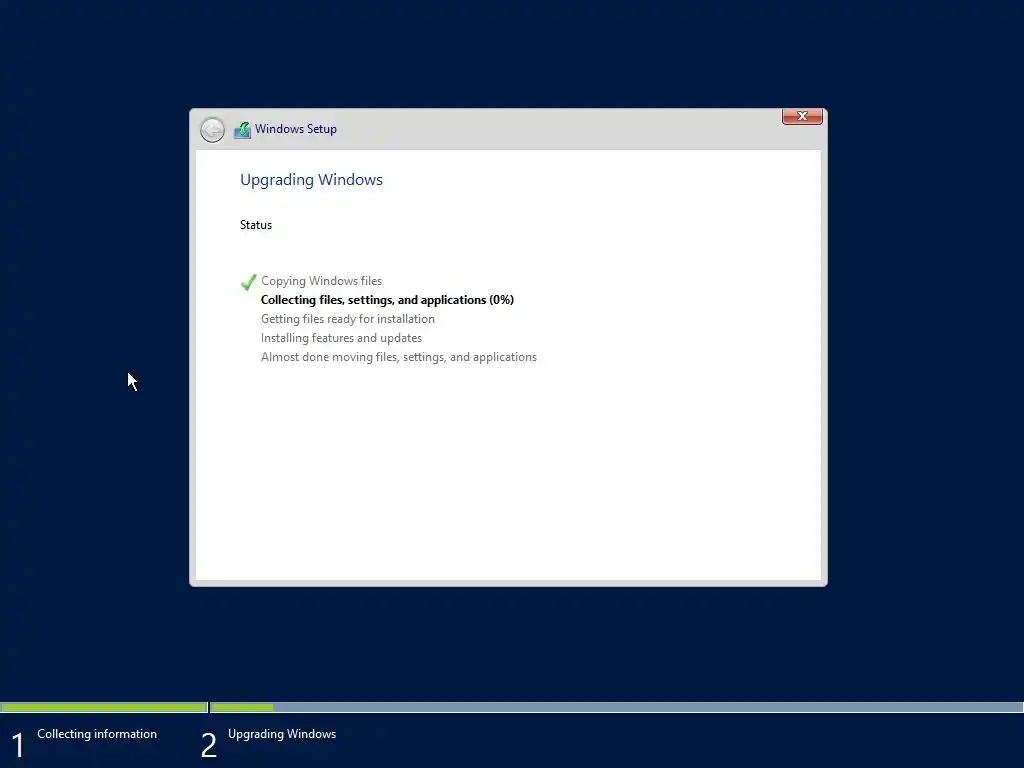The height and width of the screenshot is (768, 1024).
Task: Select 'Copying Windows files' status line
Action: pos(321,281)
